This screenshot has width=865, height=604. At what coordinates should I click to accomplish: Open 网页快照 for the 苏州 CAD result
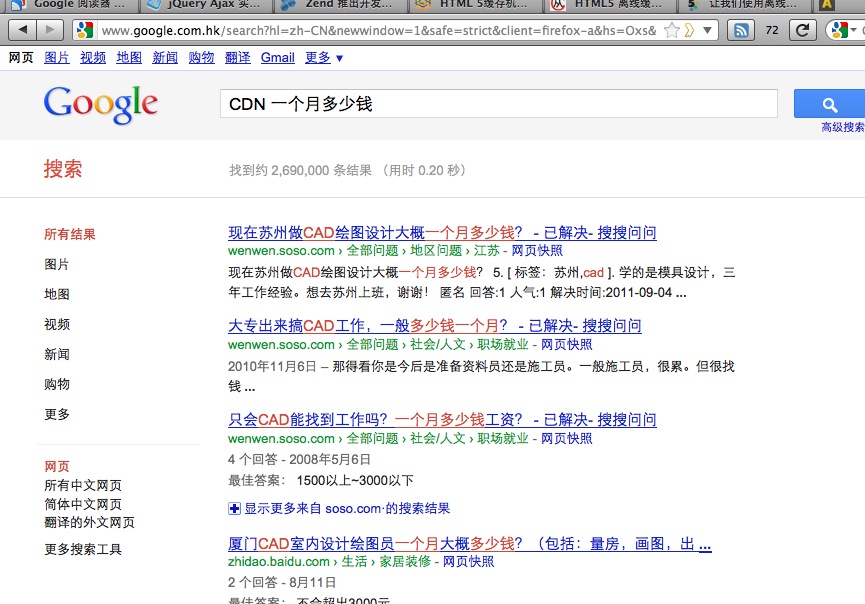(x=537, y=251)
